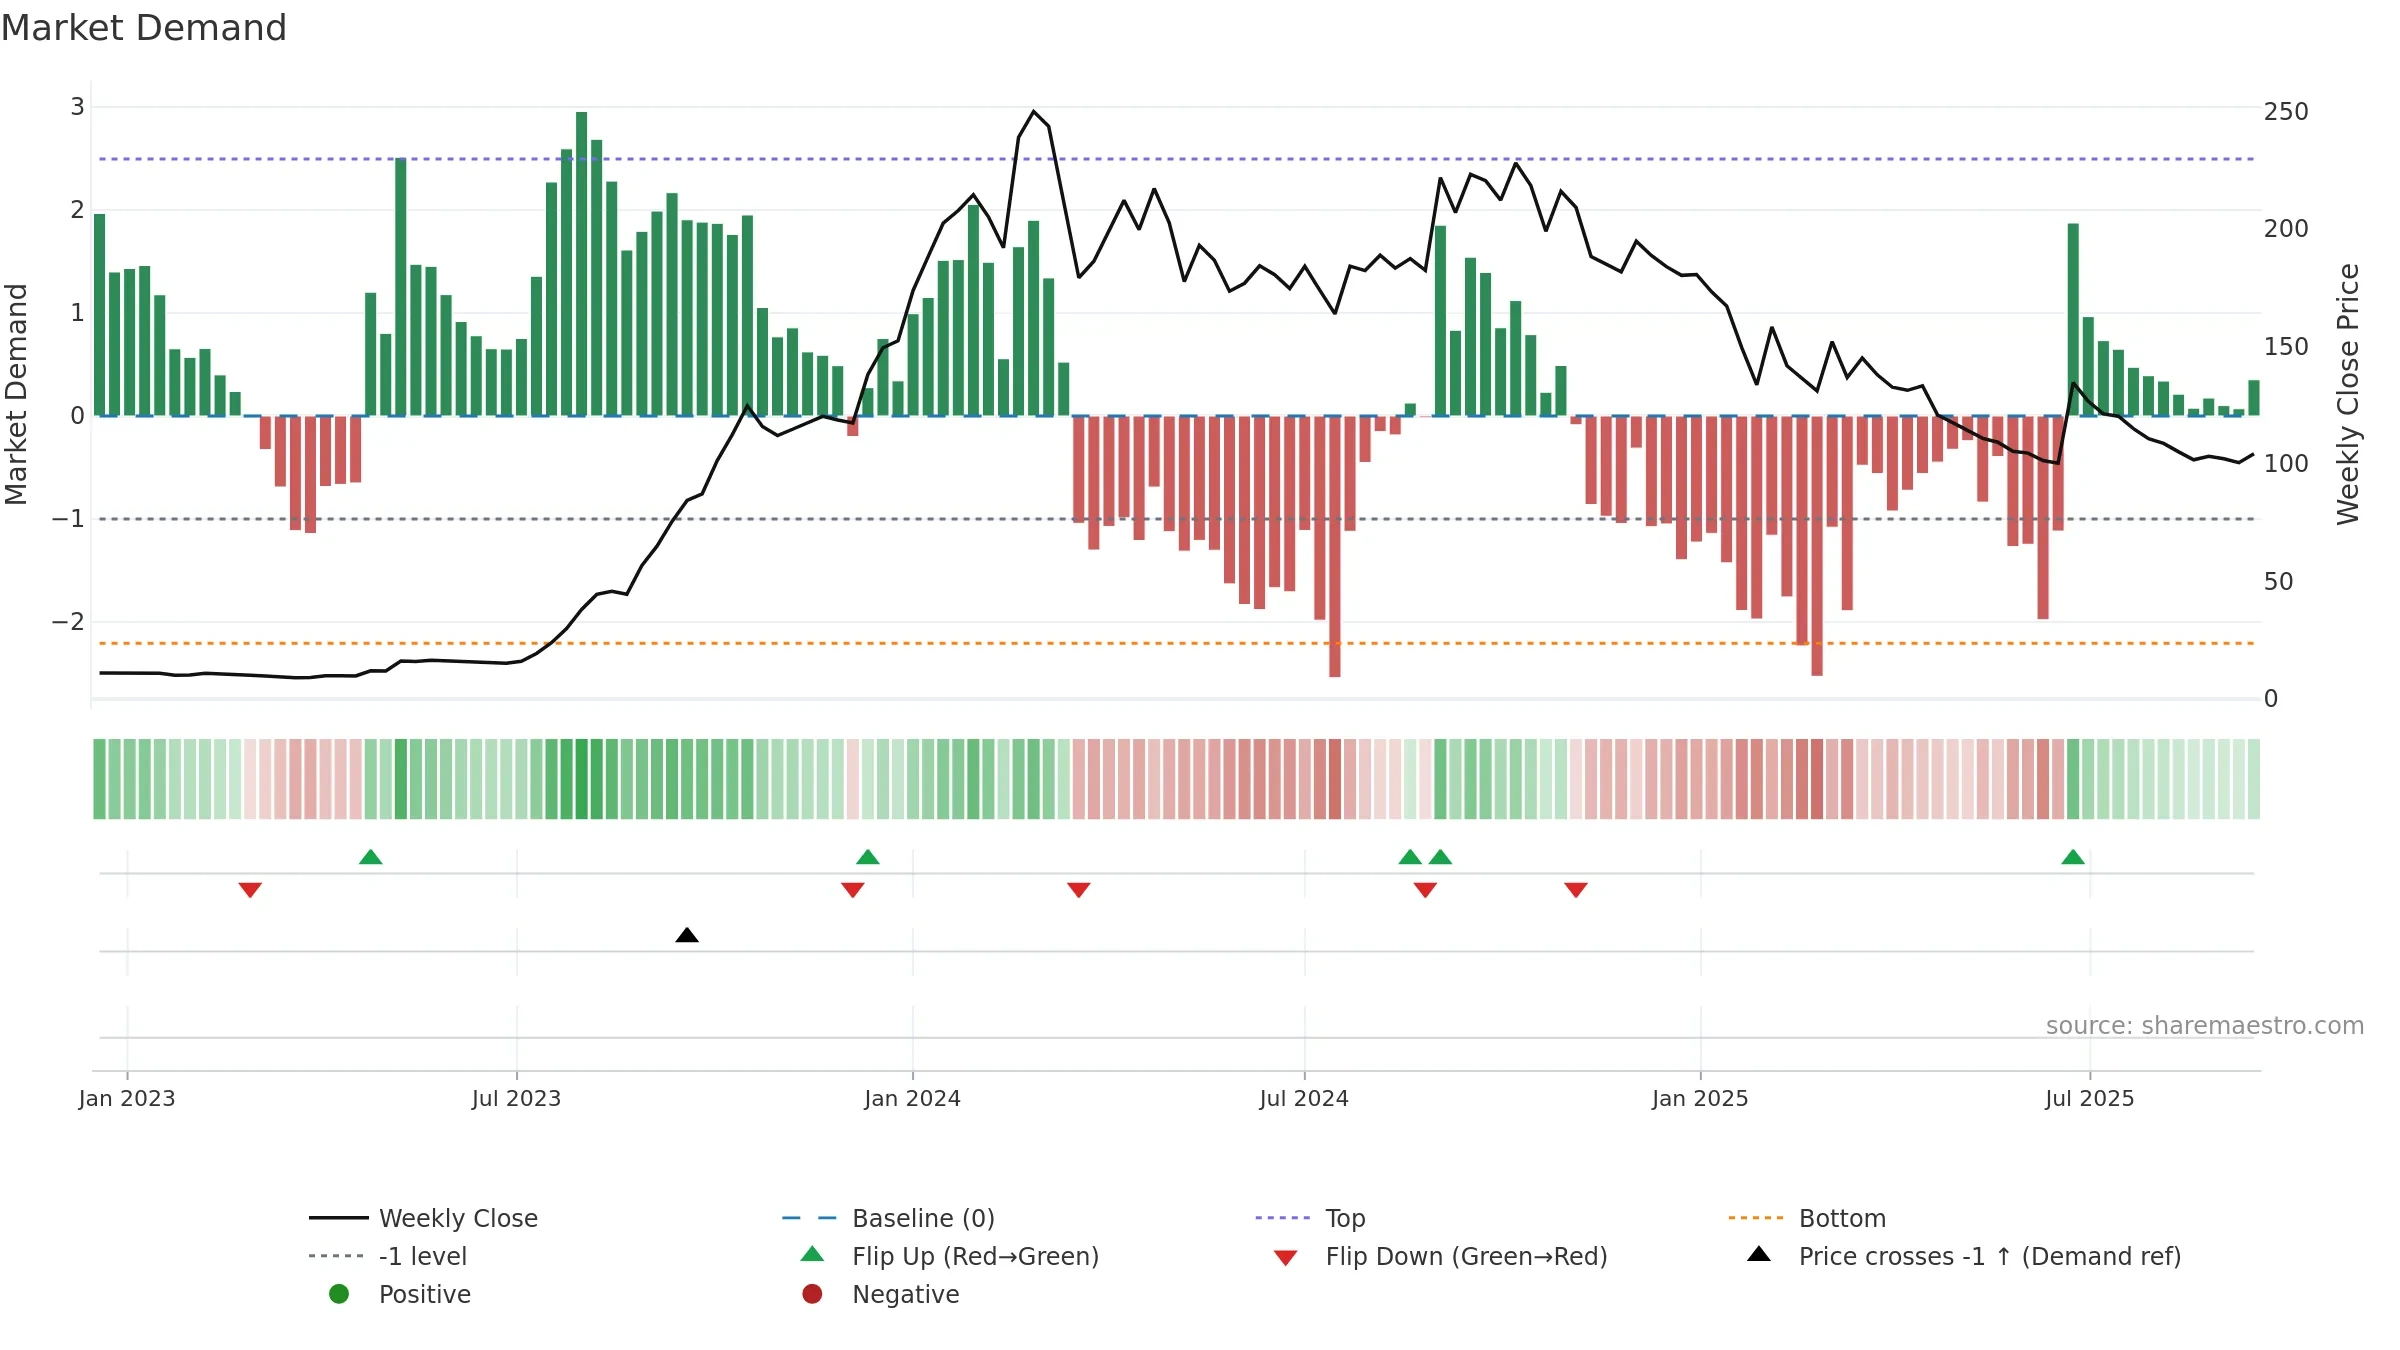Click the tallest green bar in mid-2023
Viewport: 2400px width, 1350px height.
pyautogui.click(x=581, y=264)
